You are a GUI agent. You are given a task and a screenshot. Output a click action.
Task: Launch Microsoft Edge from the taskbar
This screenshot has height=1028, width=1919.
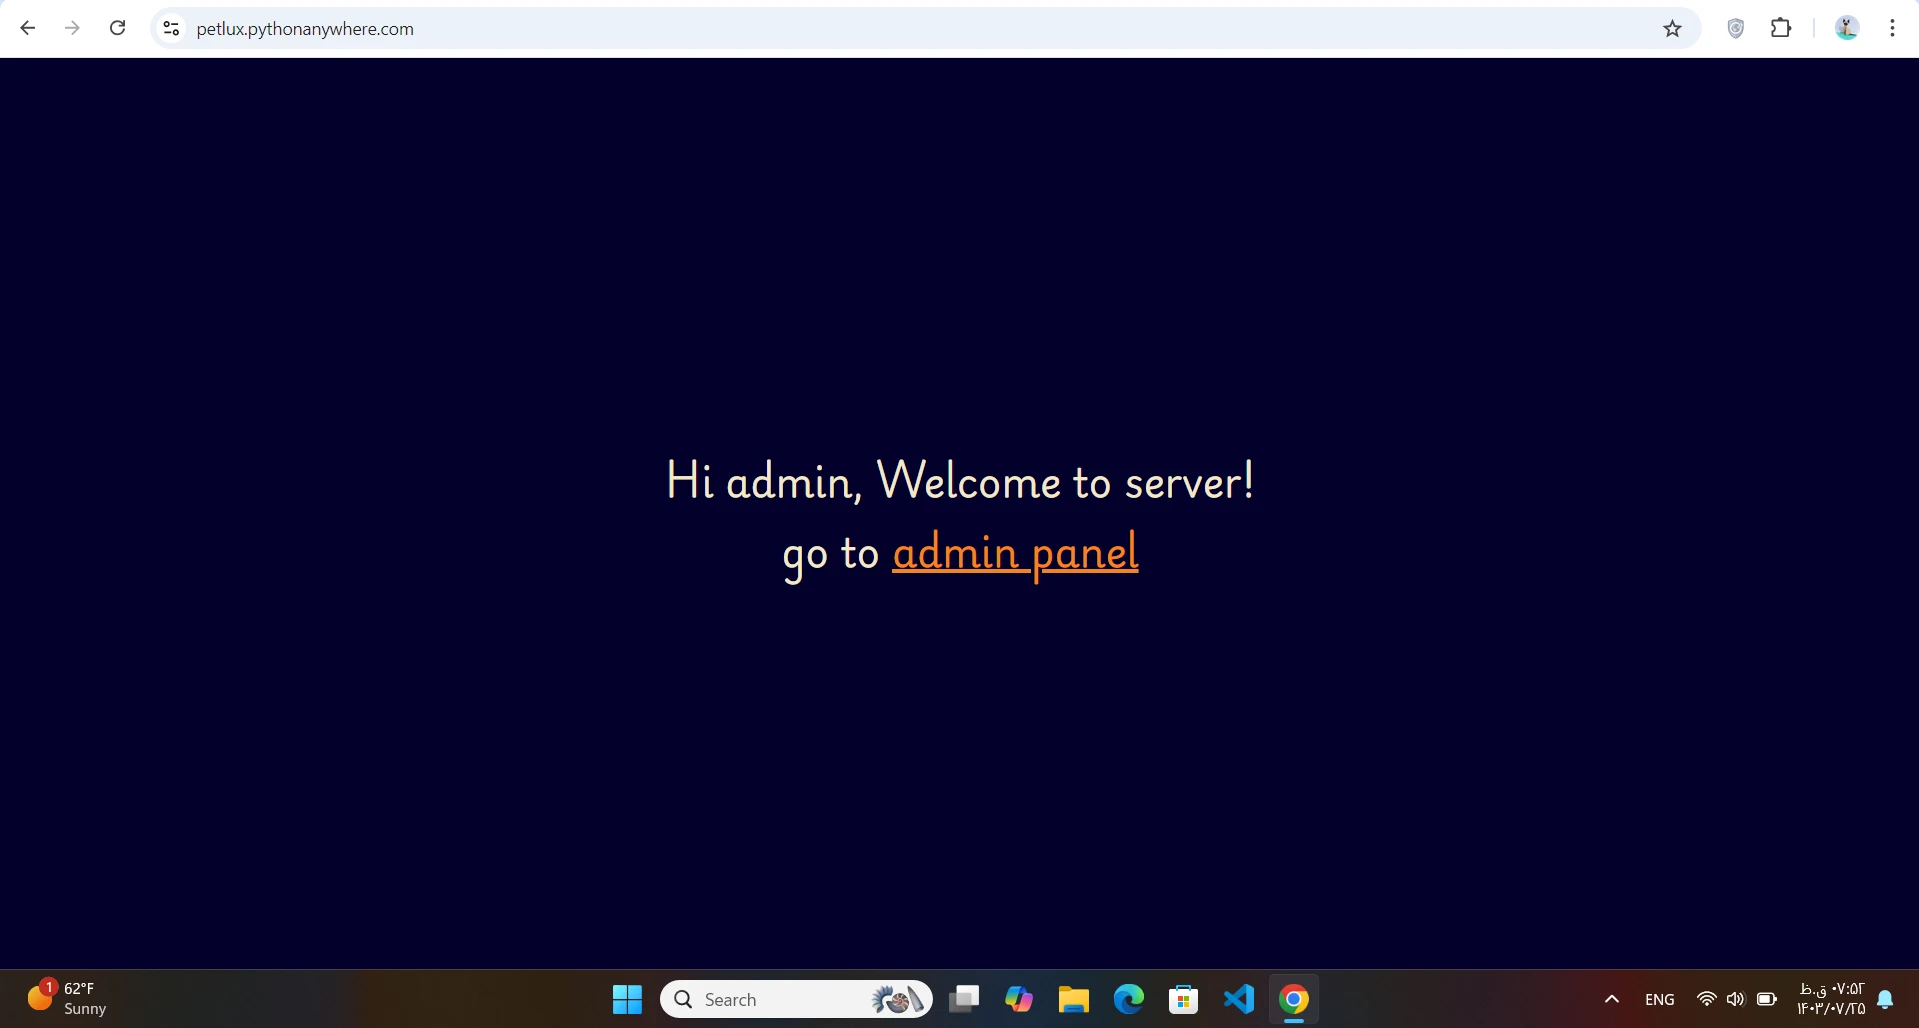[x=1129, y=999]
